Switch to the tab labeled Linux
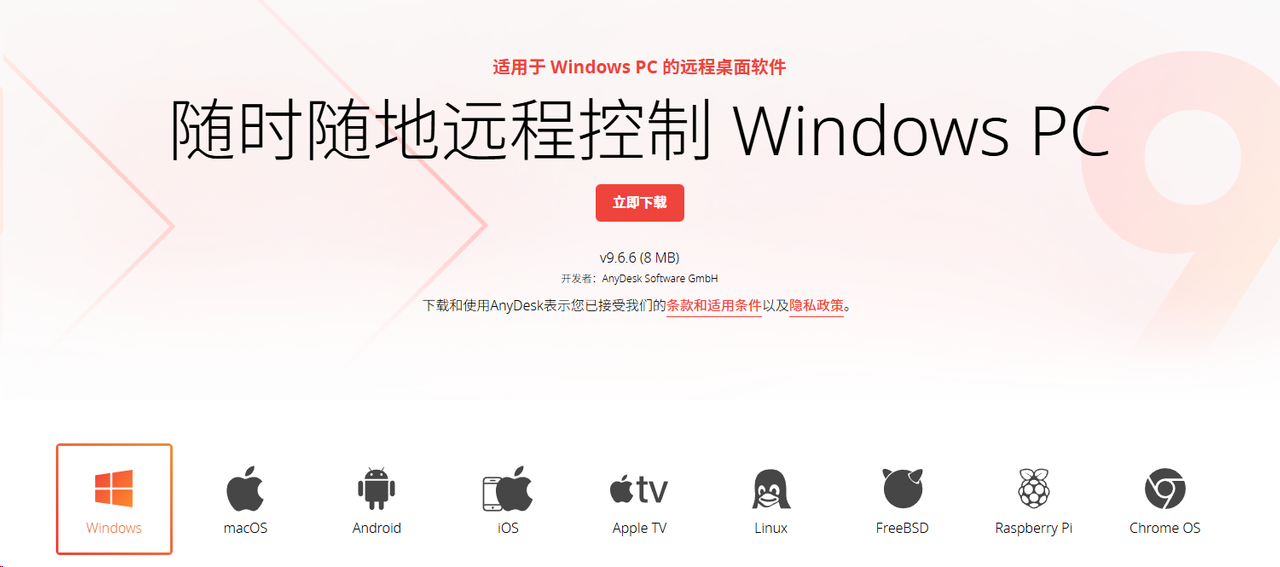This screenshot has height=567, width=1280. click(x=771, y=499)
